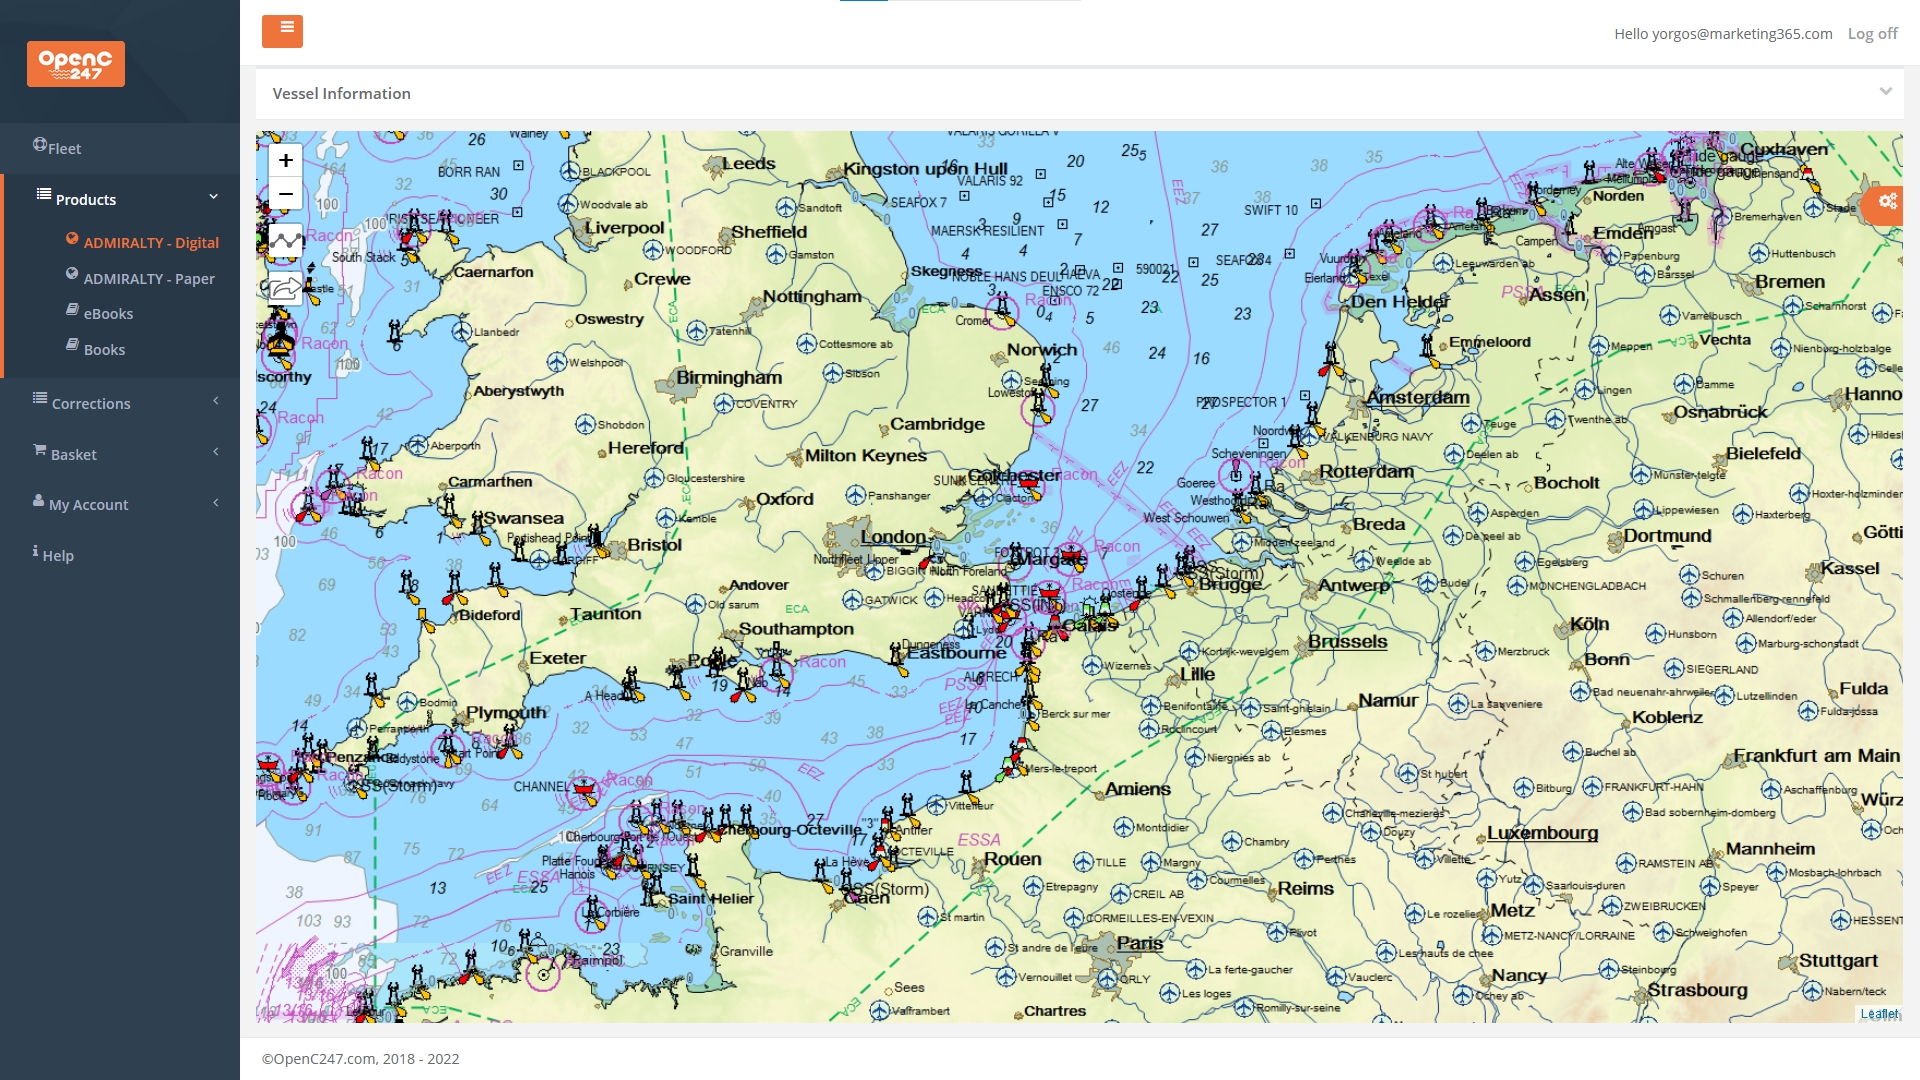Click the Help info icon in the sidebar
The image size is (1920, 1080).
[x=36, y=552]
